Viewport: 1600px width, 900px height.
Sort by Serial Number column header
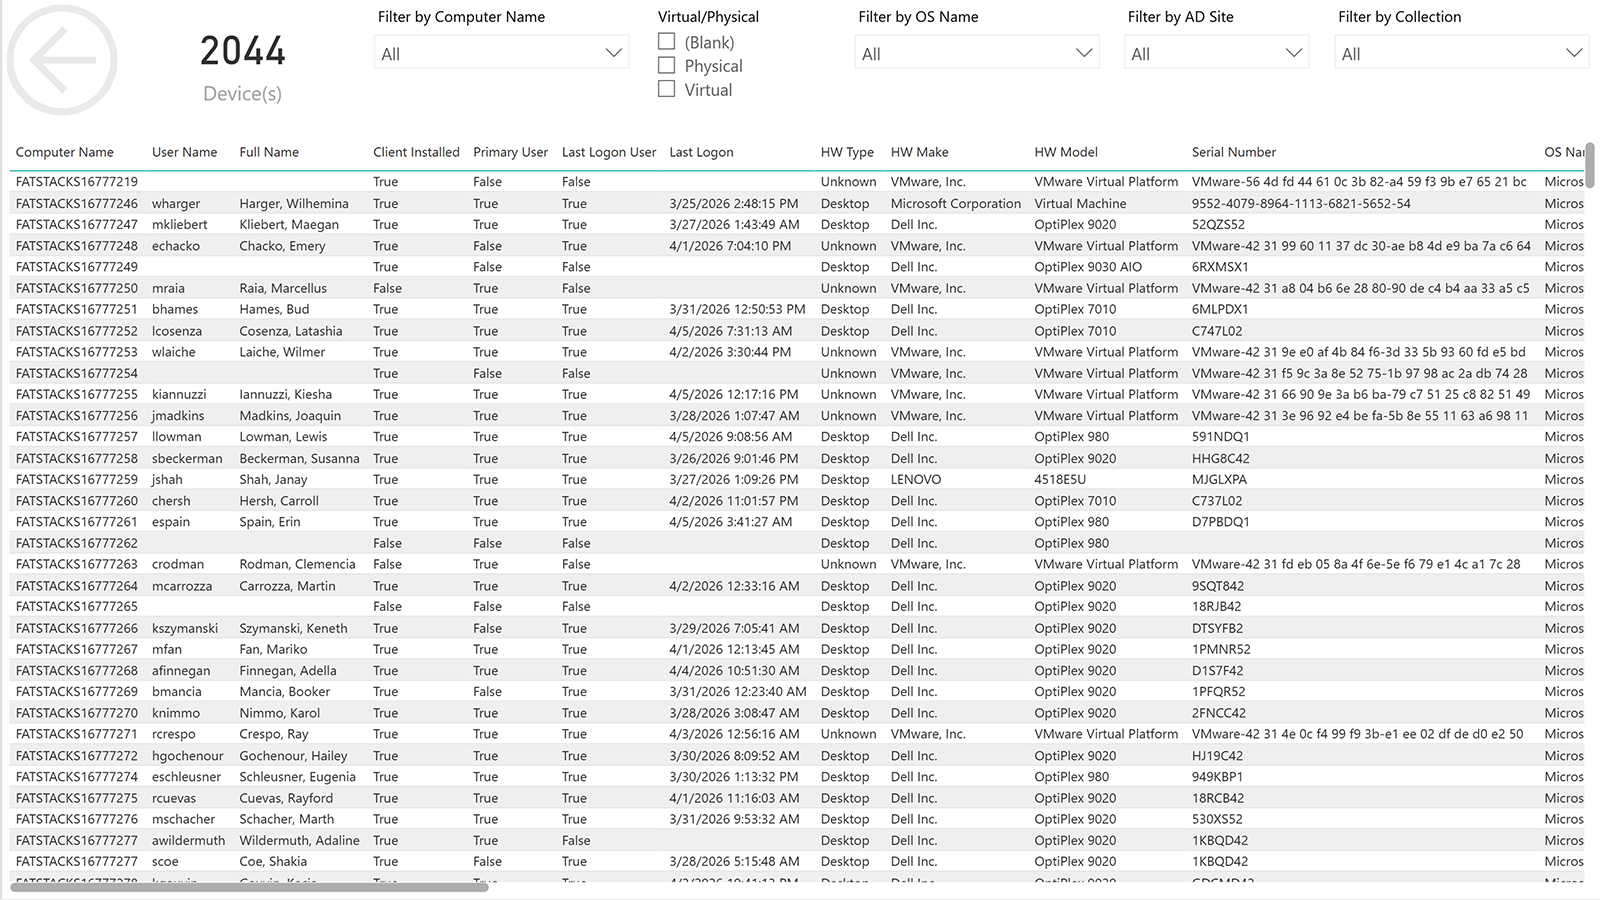click(x=1234, y=152)
